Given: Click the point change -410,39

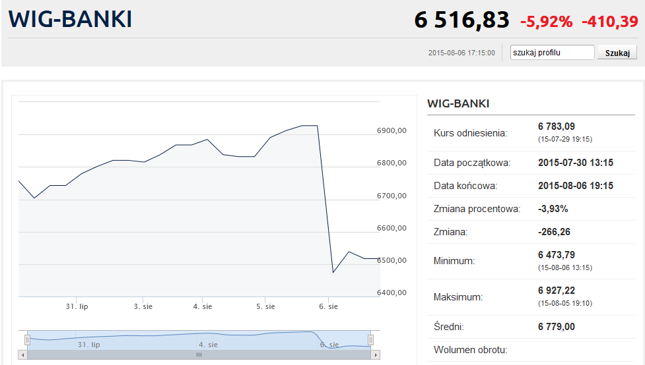Looking at the screenshot, I should click(x=610, y=21).
